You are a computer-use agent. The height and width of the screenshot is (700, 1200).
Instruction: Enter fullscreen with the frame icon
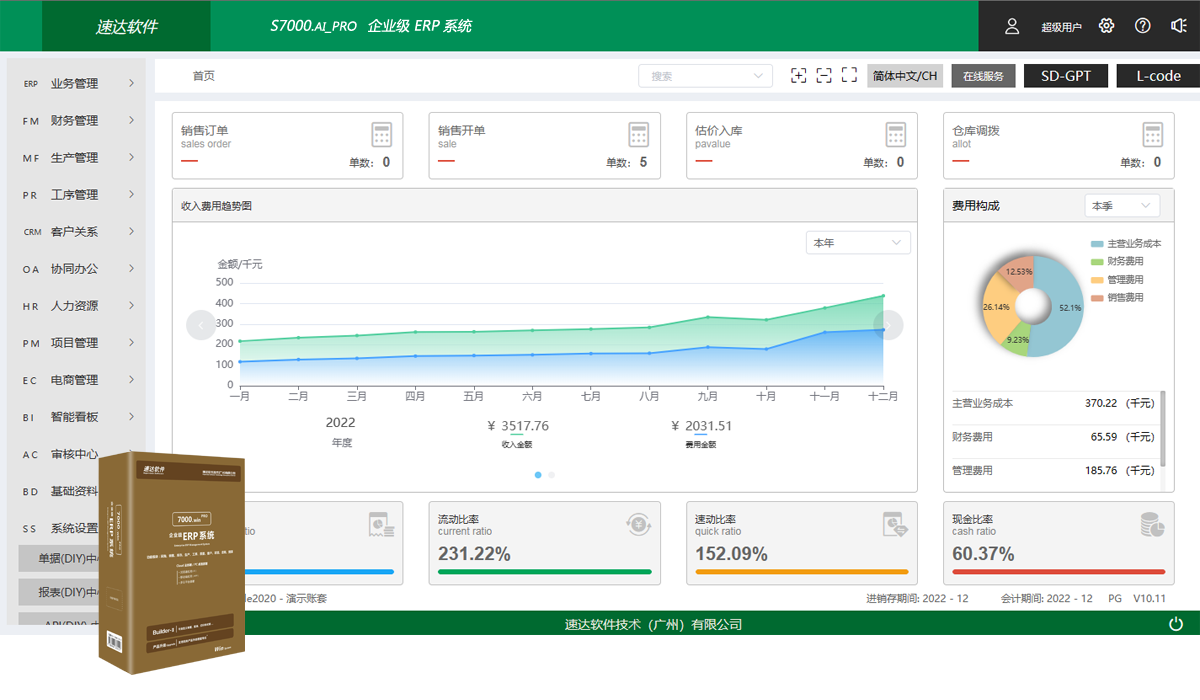click(x=850, y=76)
